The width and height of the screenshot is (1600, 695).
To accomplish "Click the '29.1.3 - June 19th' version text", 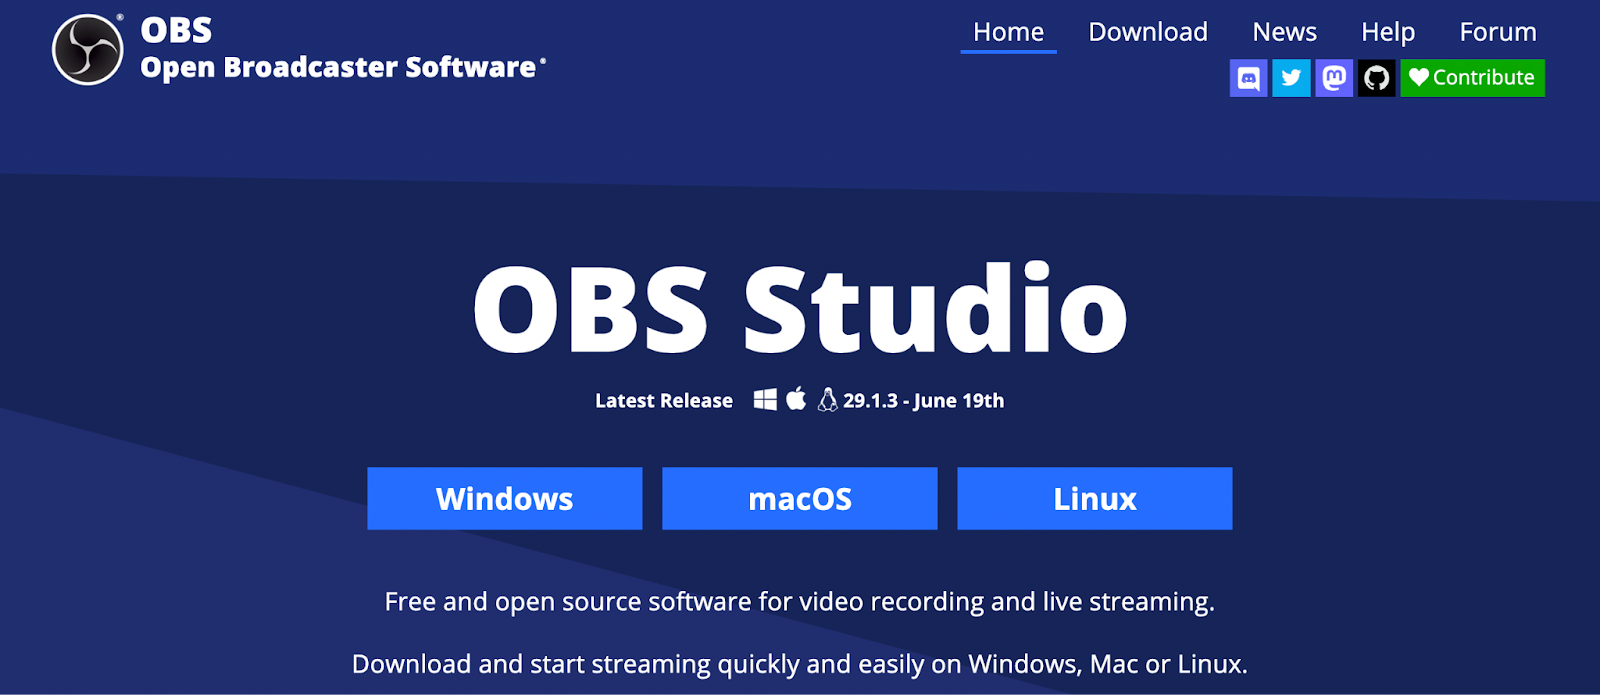I will click(923, 400).
